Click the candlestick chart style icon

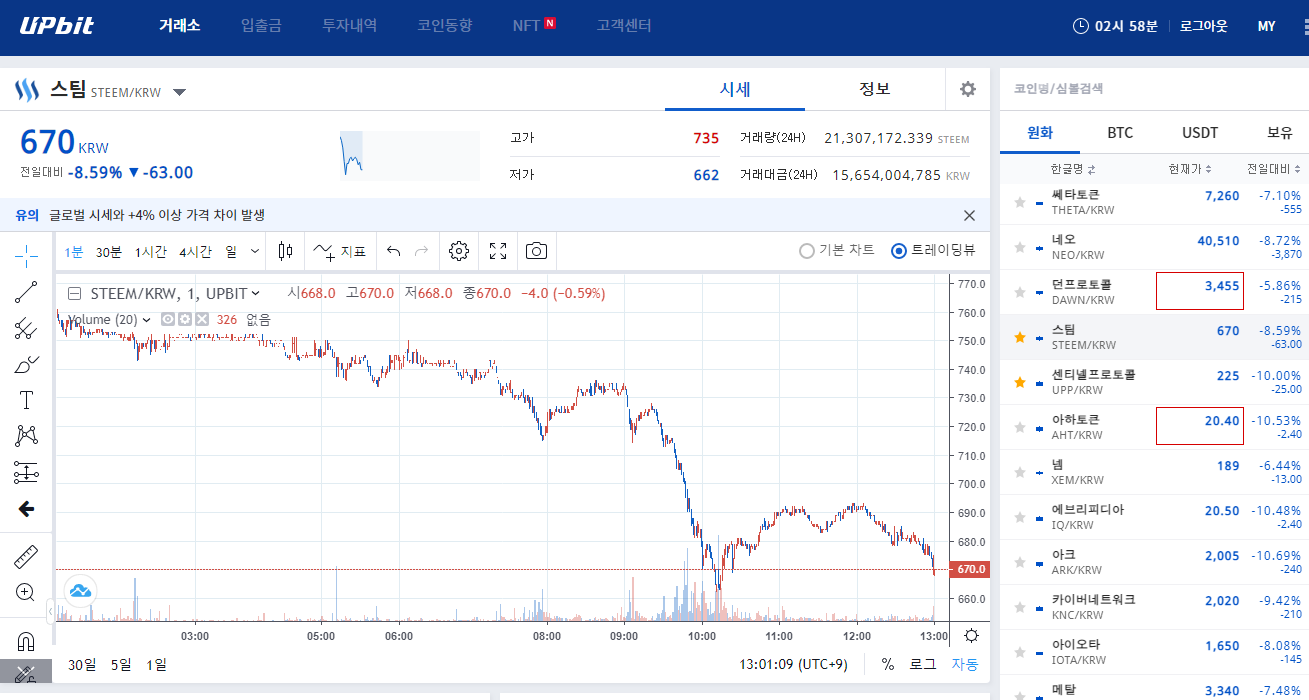coord(286,251)
